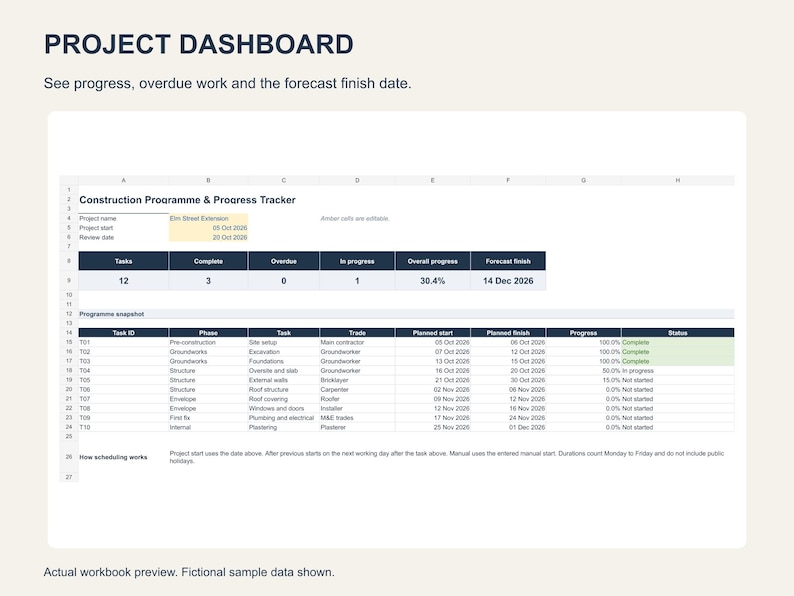Screen dimensions: 794x596
Task: Select column header H
Action: click(678, 180)
